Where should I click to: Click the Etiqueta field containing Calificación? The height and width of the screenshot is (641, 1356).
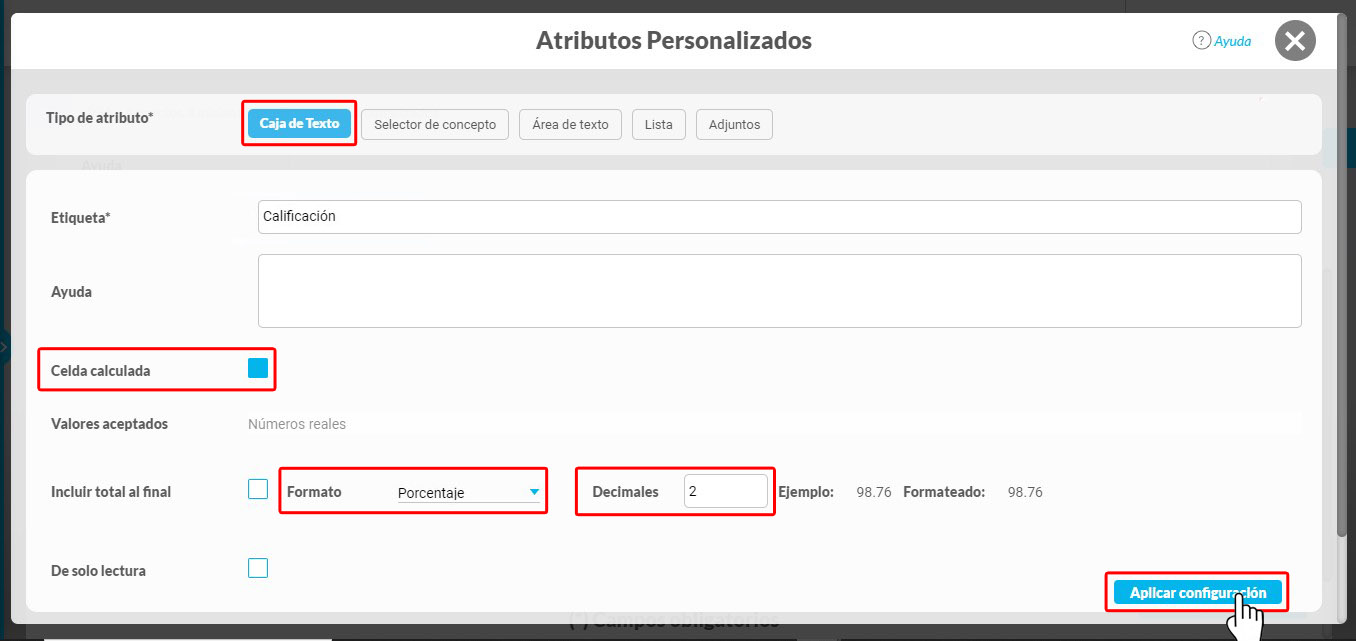tap(779, 217)
